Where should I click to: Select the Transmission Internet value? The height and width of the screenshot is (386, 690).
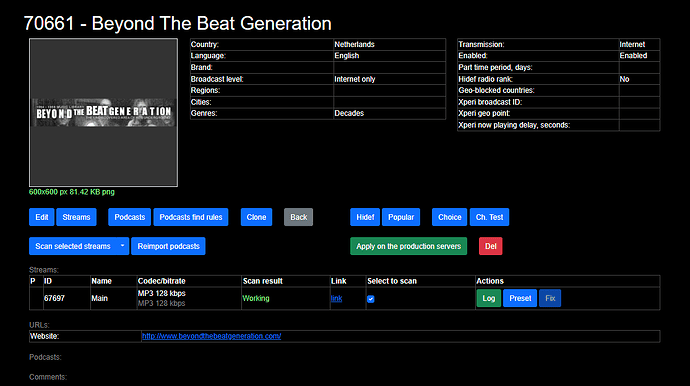pyautogui.click(x=632, y=44)
